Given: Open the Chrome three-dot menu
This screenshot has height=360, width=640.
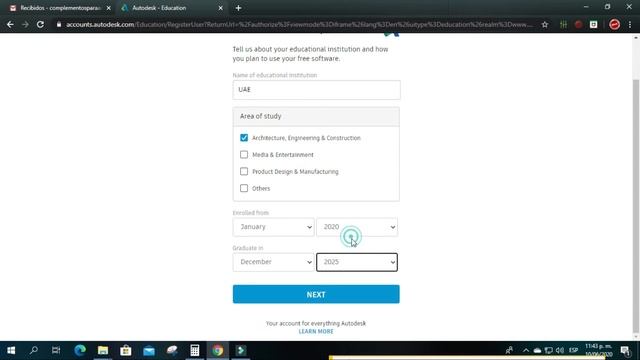Looking at the screenshot, I should (x=630, y=24).
